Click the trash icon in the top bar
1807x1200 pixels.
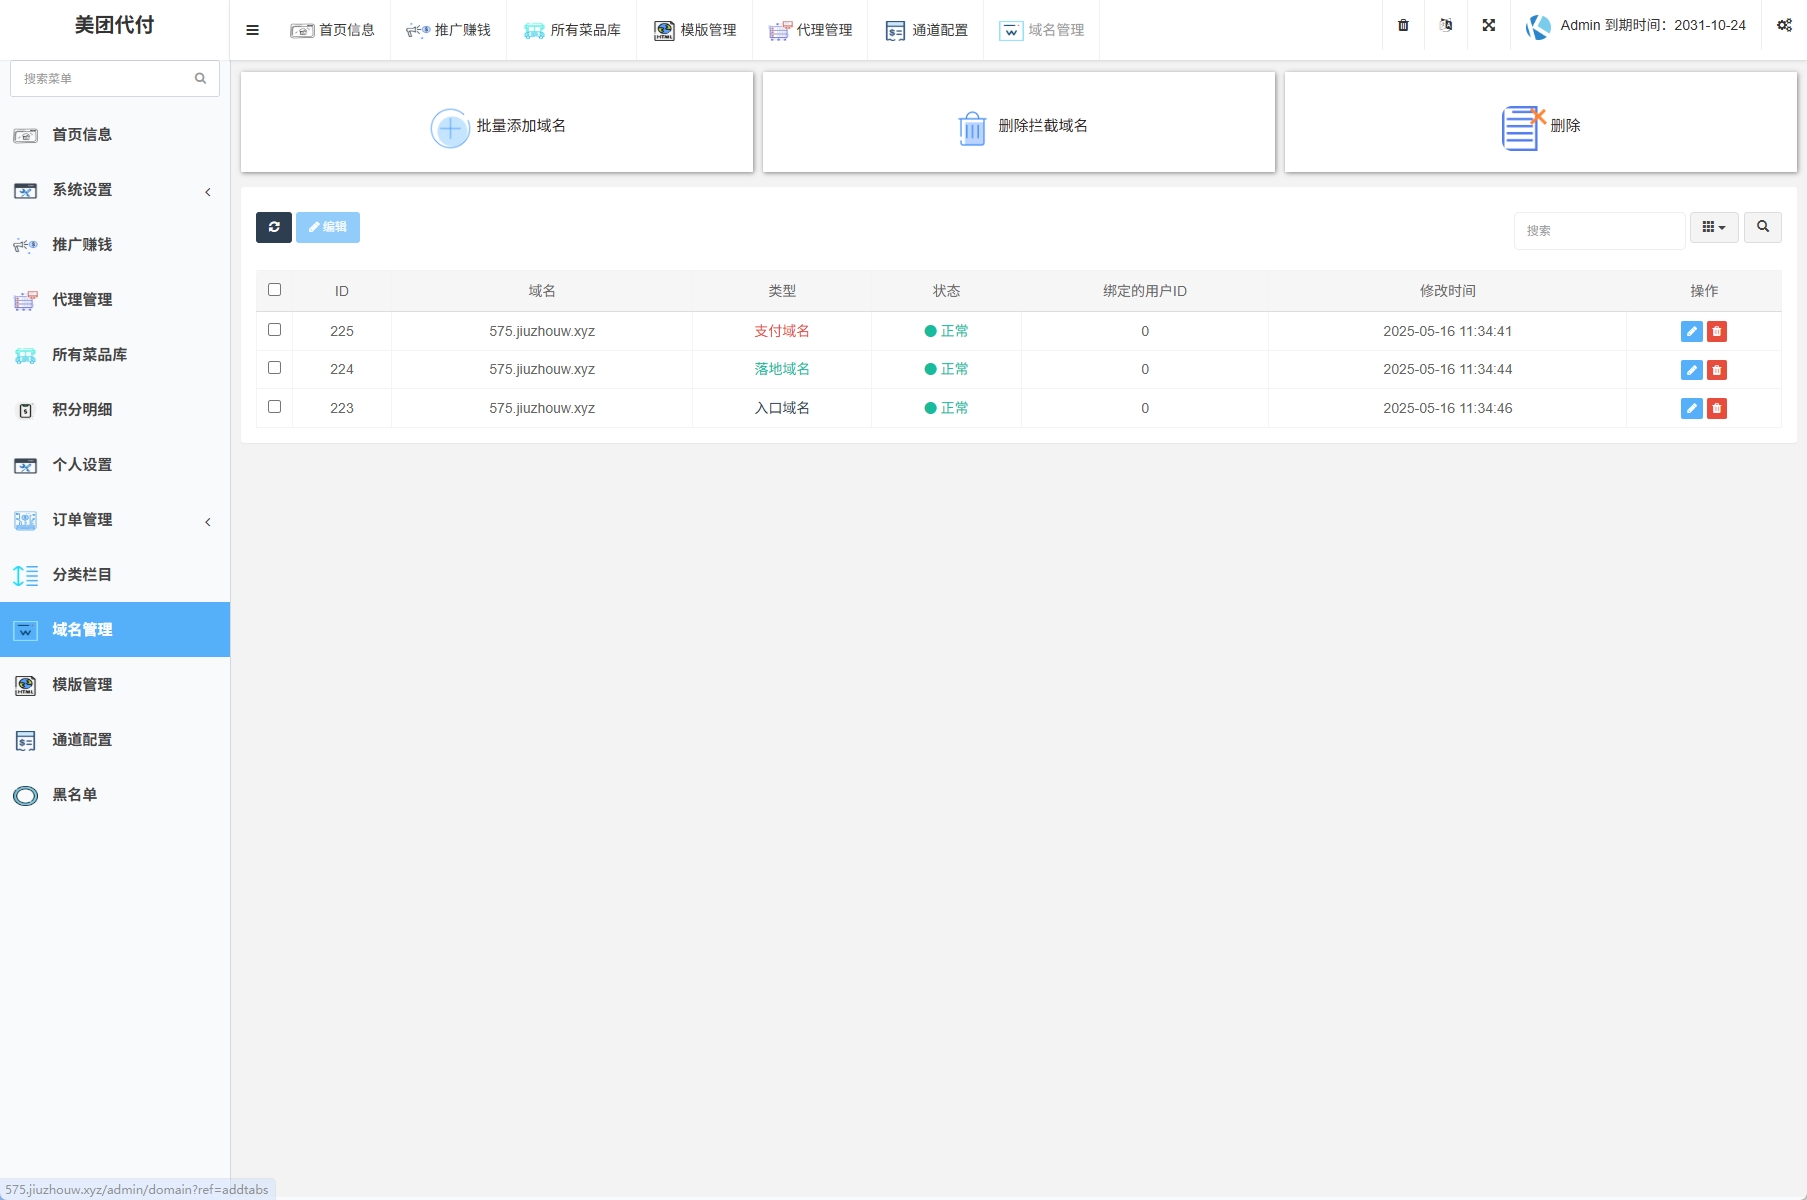(x=1403, y=26)
